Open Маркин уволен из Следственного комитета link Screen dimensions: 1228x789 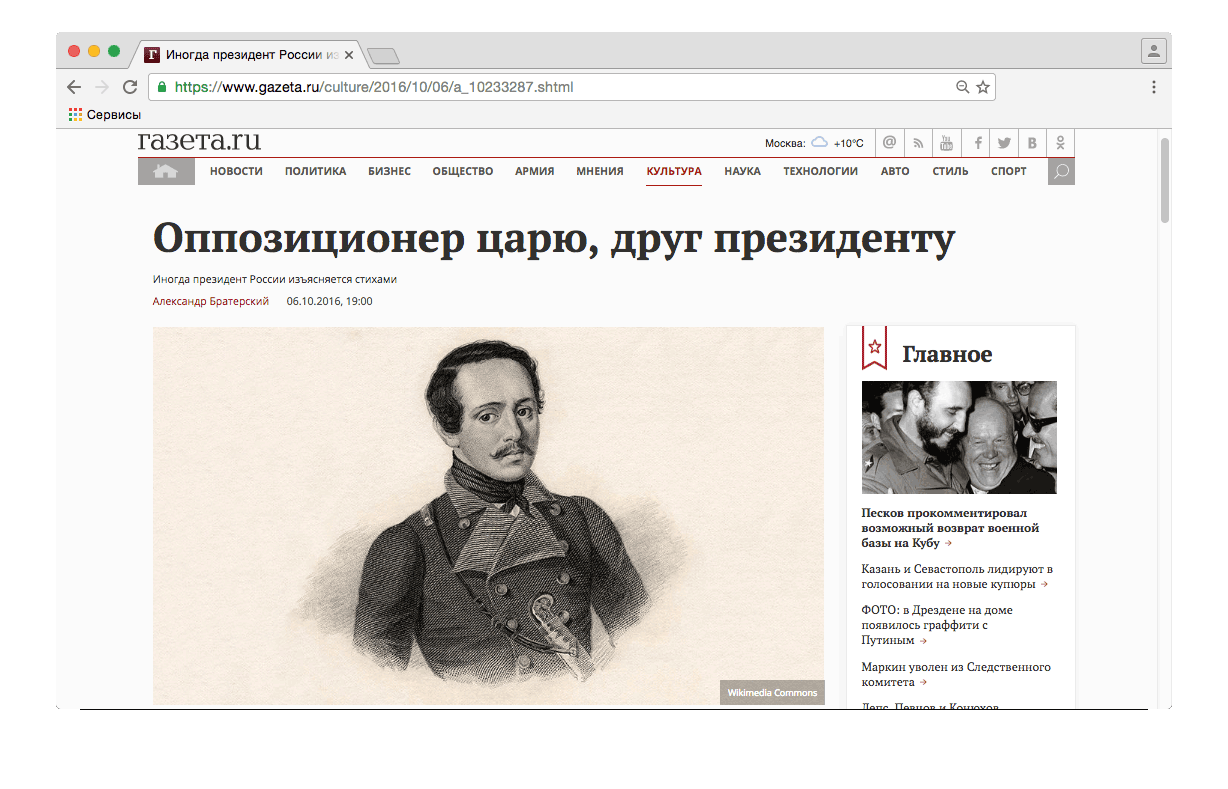[955, 674]
